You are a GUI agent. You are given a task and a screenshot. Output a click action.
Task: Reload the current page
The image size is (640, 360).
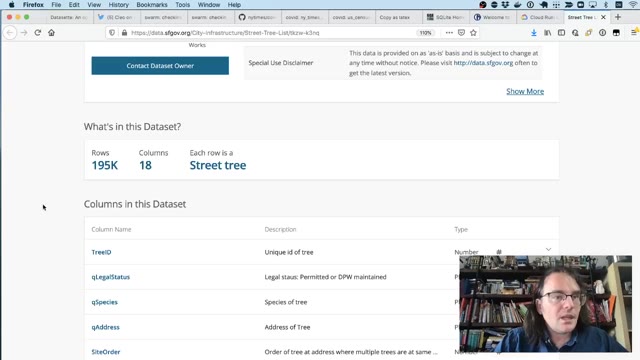[x=38, y=33]
